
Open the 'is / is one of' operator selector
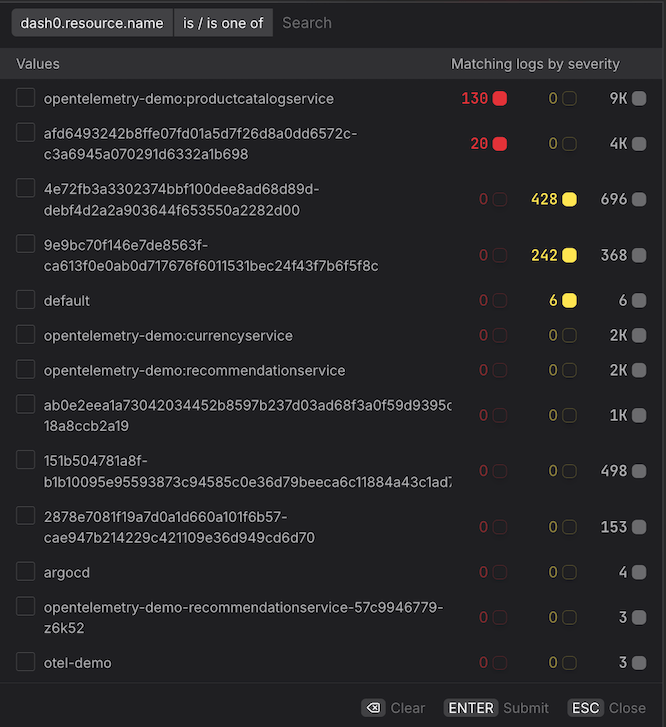pyautogui.click(x=223, y=23)
